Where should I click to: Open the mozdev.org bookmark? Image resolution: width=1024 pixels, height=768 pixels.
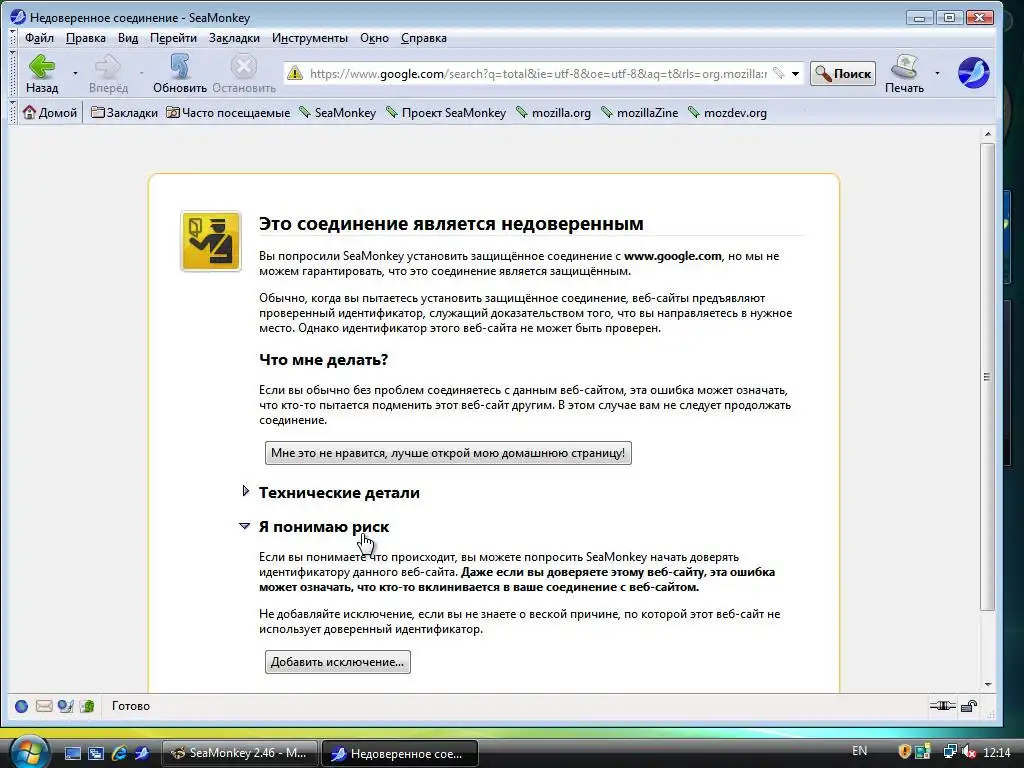tap(728, 113)
